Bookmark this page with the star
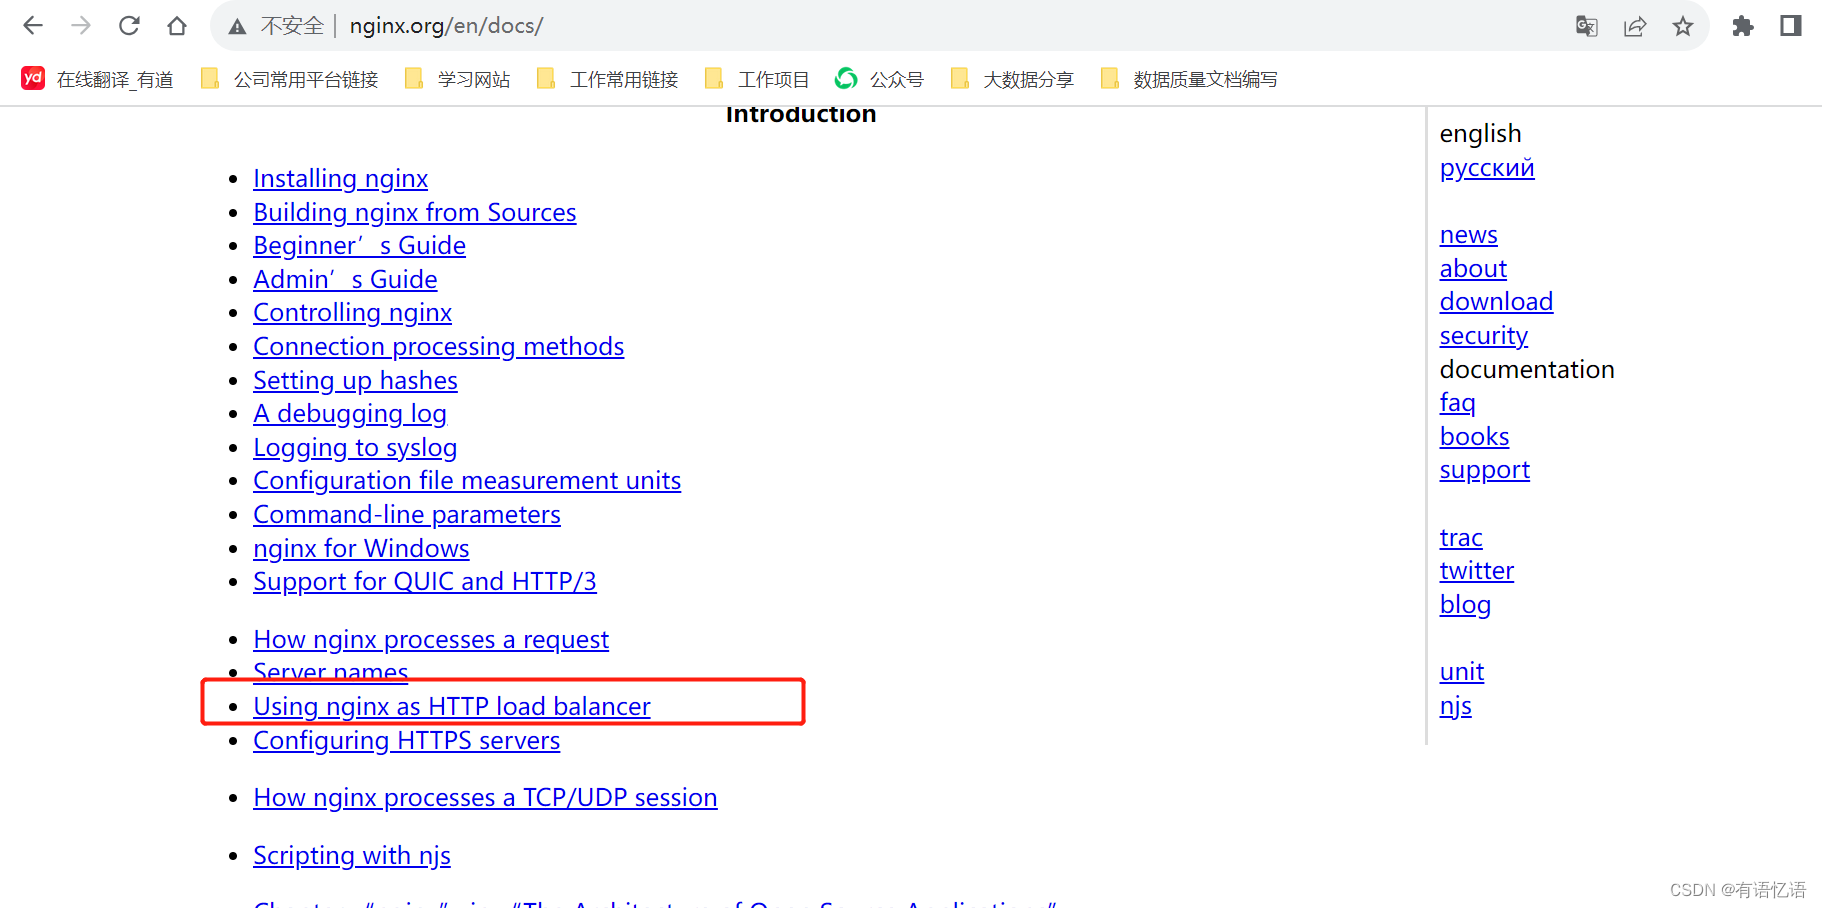 pos(1683,26)
